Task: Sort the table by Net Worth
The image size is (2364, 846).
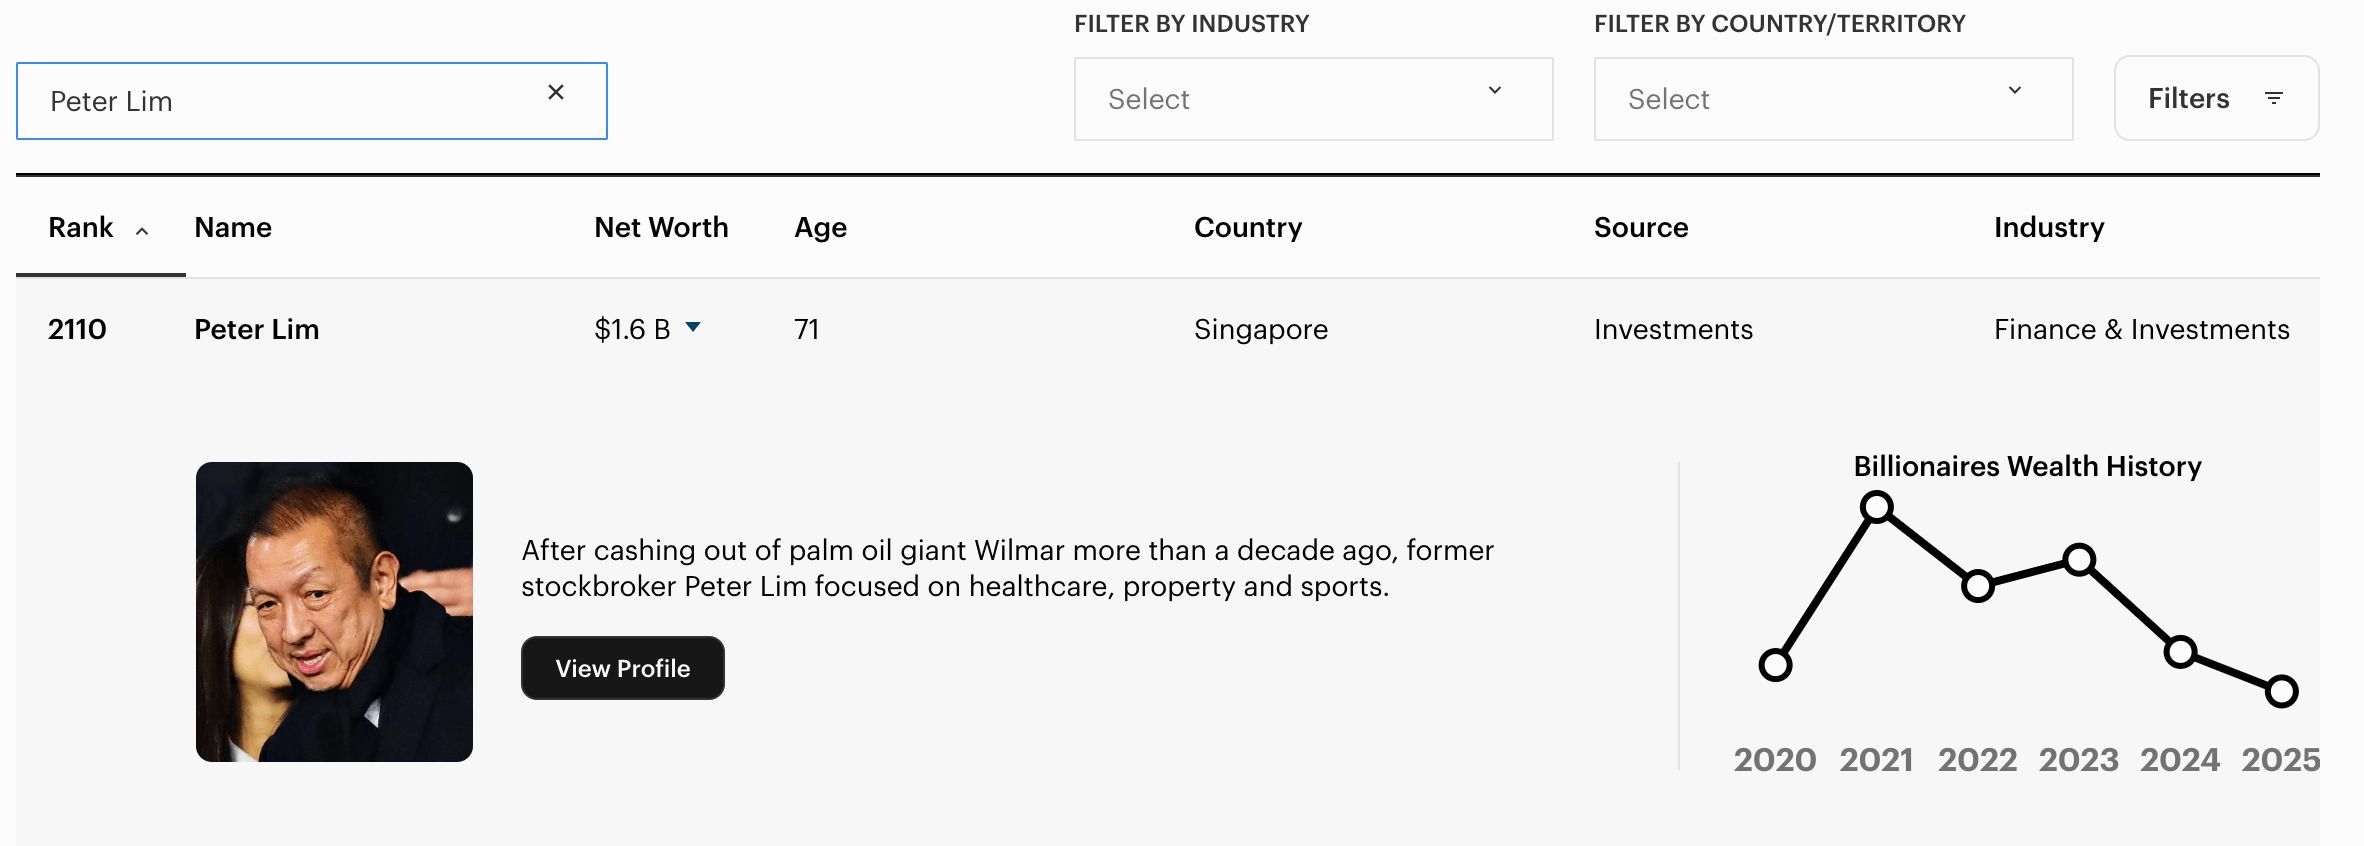Action: (x=661, y=227)
